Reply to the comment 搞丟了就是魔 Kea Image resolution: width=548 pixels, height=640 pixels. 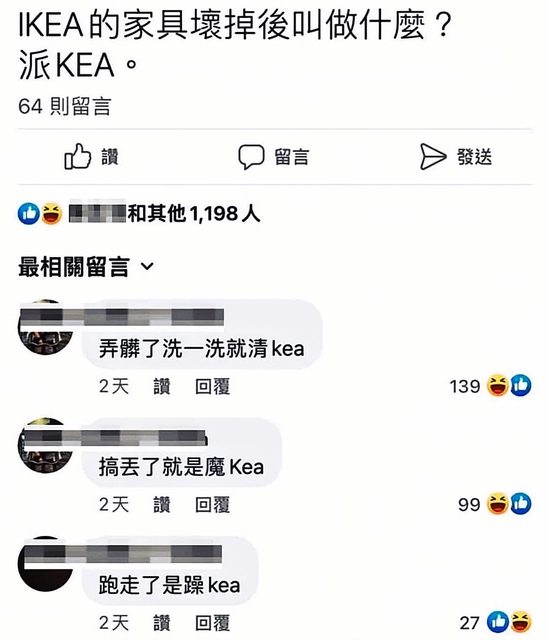click(213, 504)
